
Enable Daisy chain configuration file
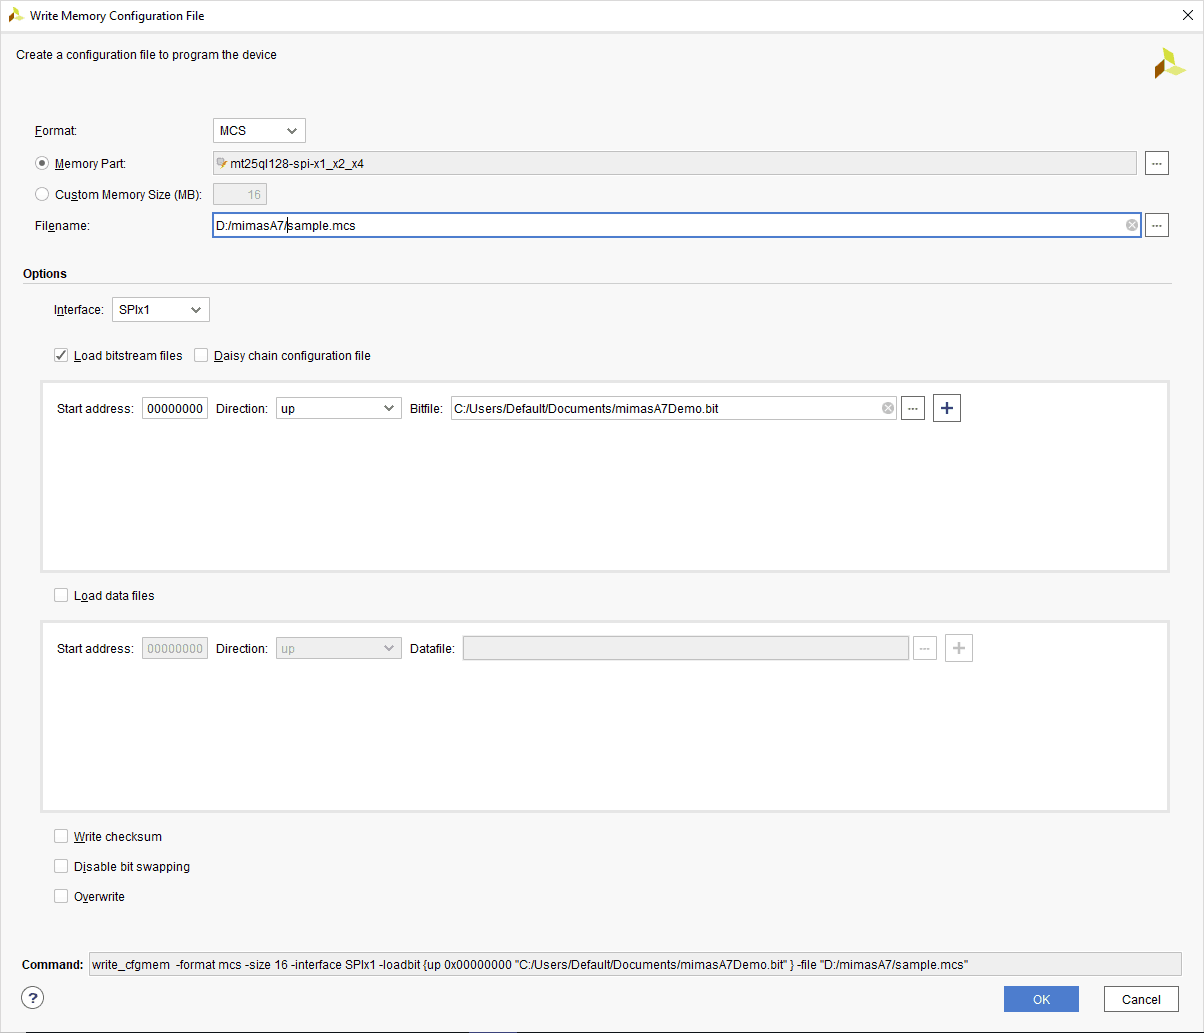201,356
